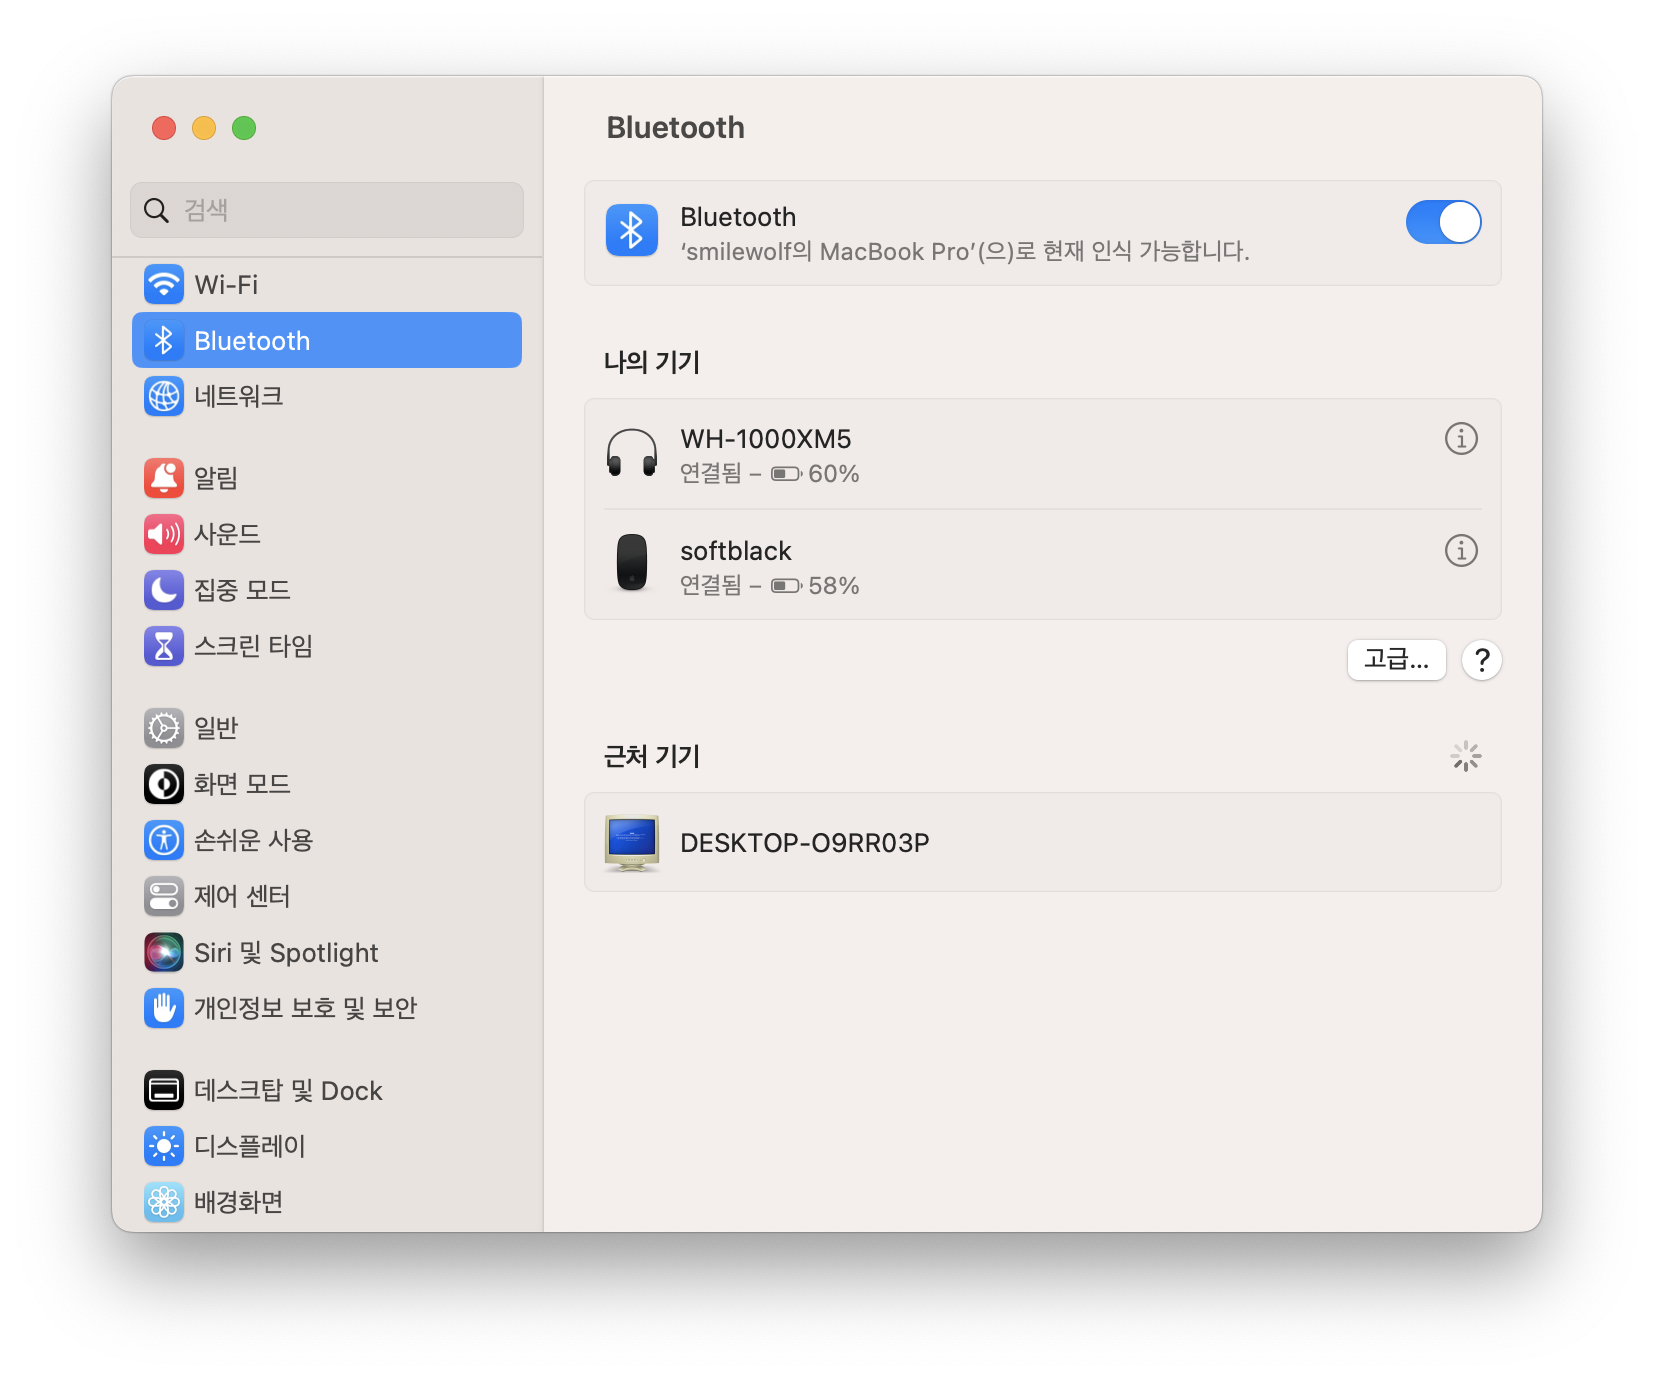
Task: Click the softblack mouse icon
Action: coord(632,563)
